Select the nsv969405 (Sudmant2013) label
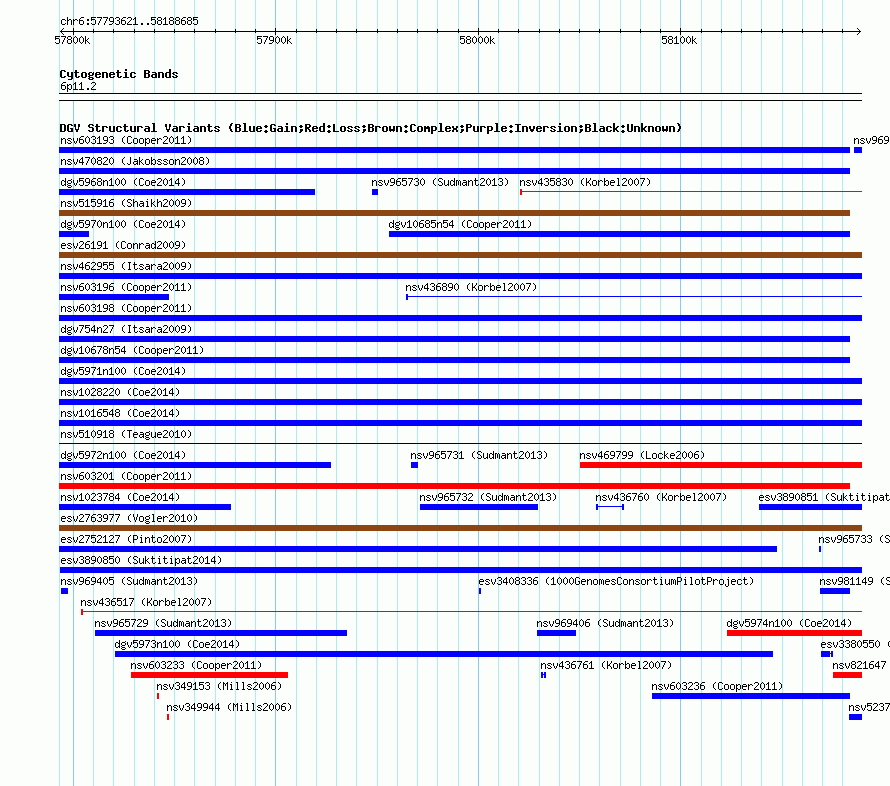Viewport: 890px width, 786px height. (129, 581)
